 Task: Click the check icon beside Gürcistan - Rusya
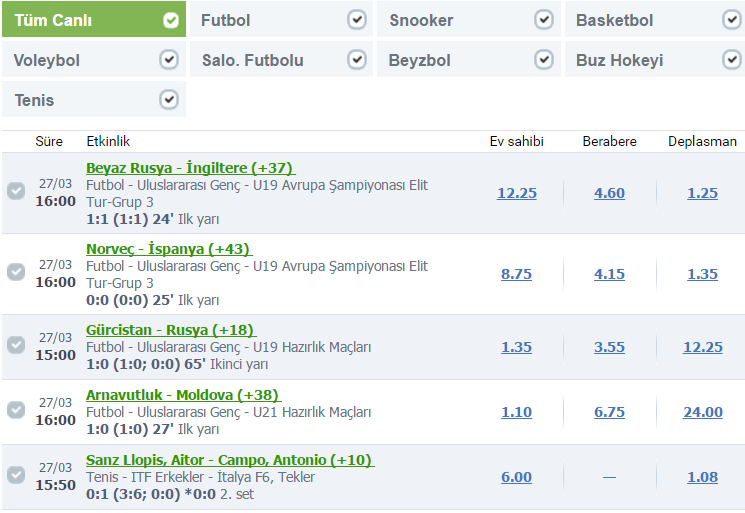click(x=16, y=345)
